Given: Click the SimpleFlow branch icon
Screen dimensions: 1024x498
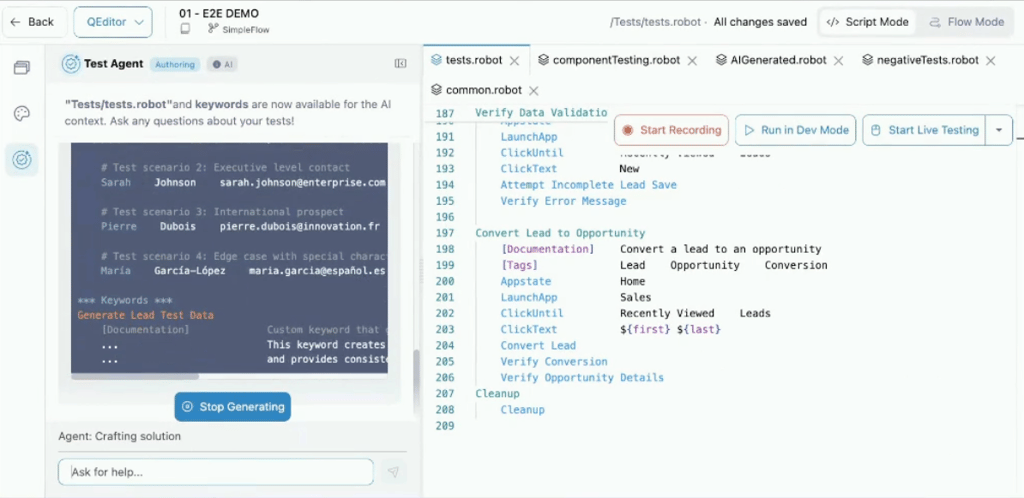Looking at the screenshot, I should coord(213,29).
